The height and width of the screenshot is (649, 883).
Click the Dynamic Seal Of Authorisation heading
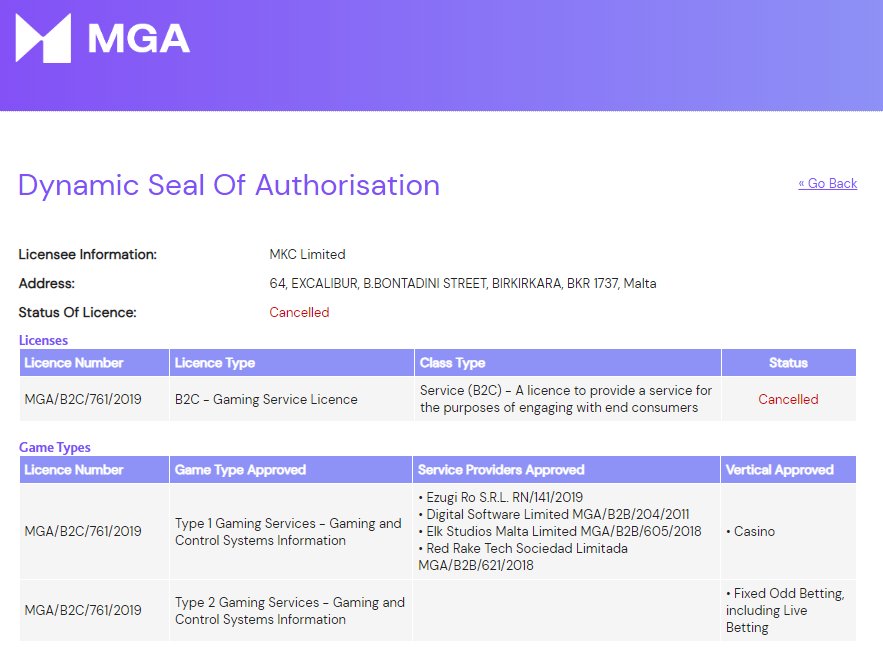(x=229, y=185)
